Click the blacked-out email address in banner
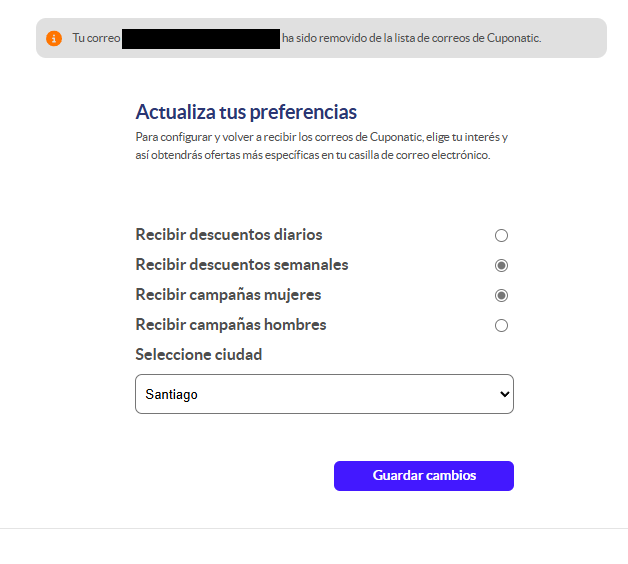The height and width of the screenshot is (564, 628). click(x=201, y=38)
